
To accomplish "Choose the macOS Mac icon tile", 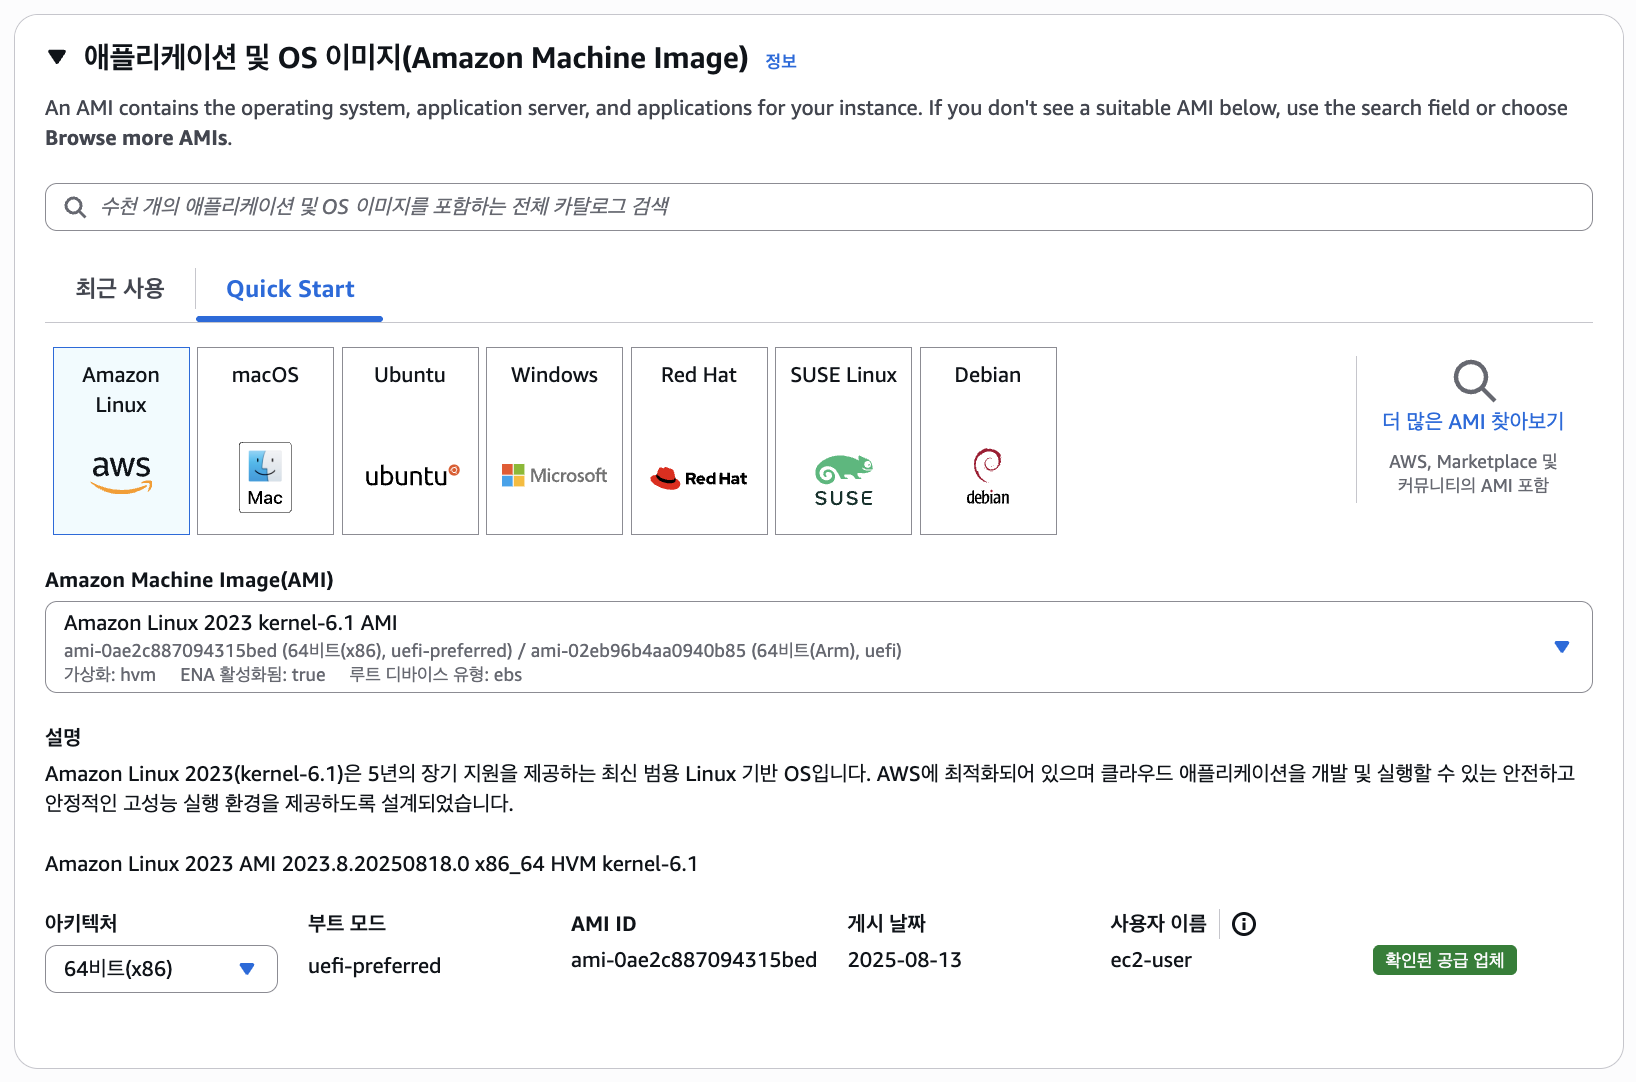I will (265, 441).
